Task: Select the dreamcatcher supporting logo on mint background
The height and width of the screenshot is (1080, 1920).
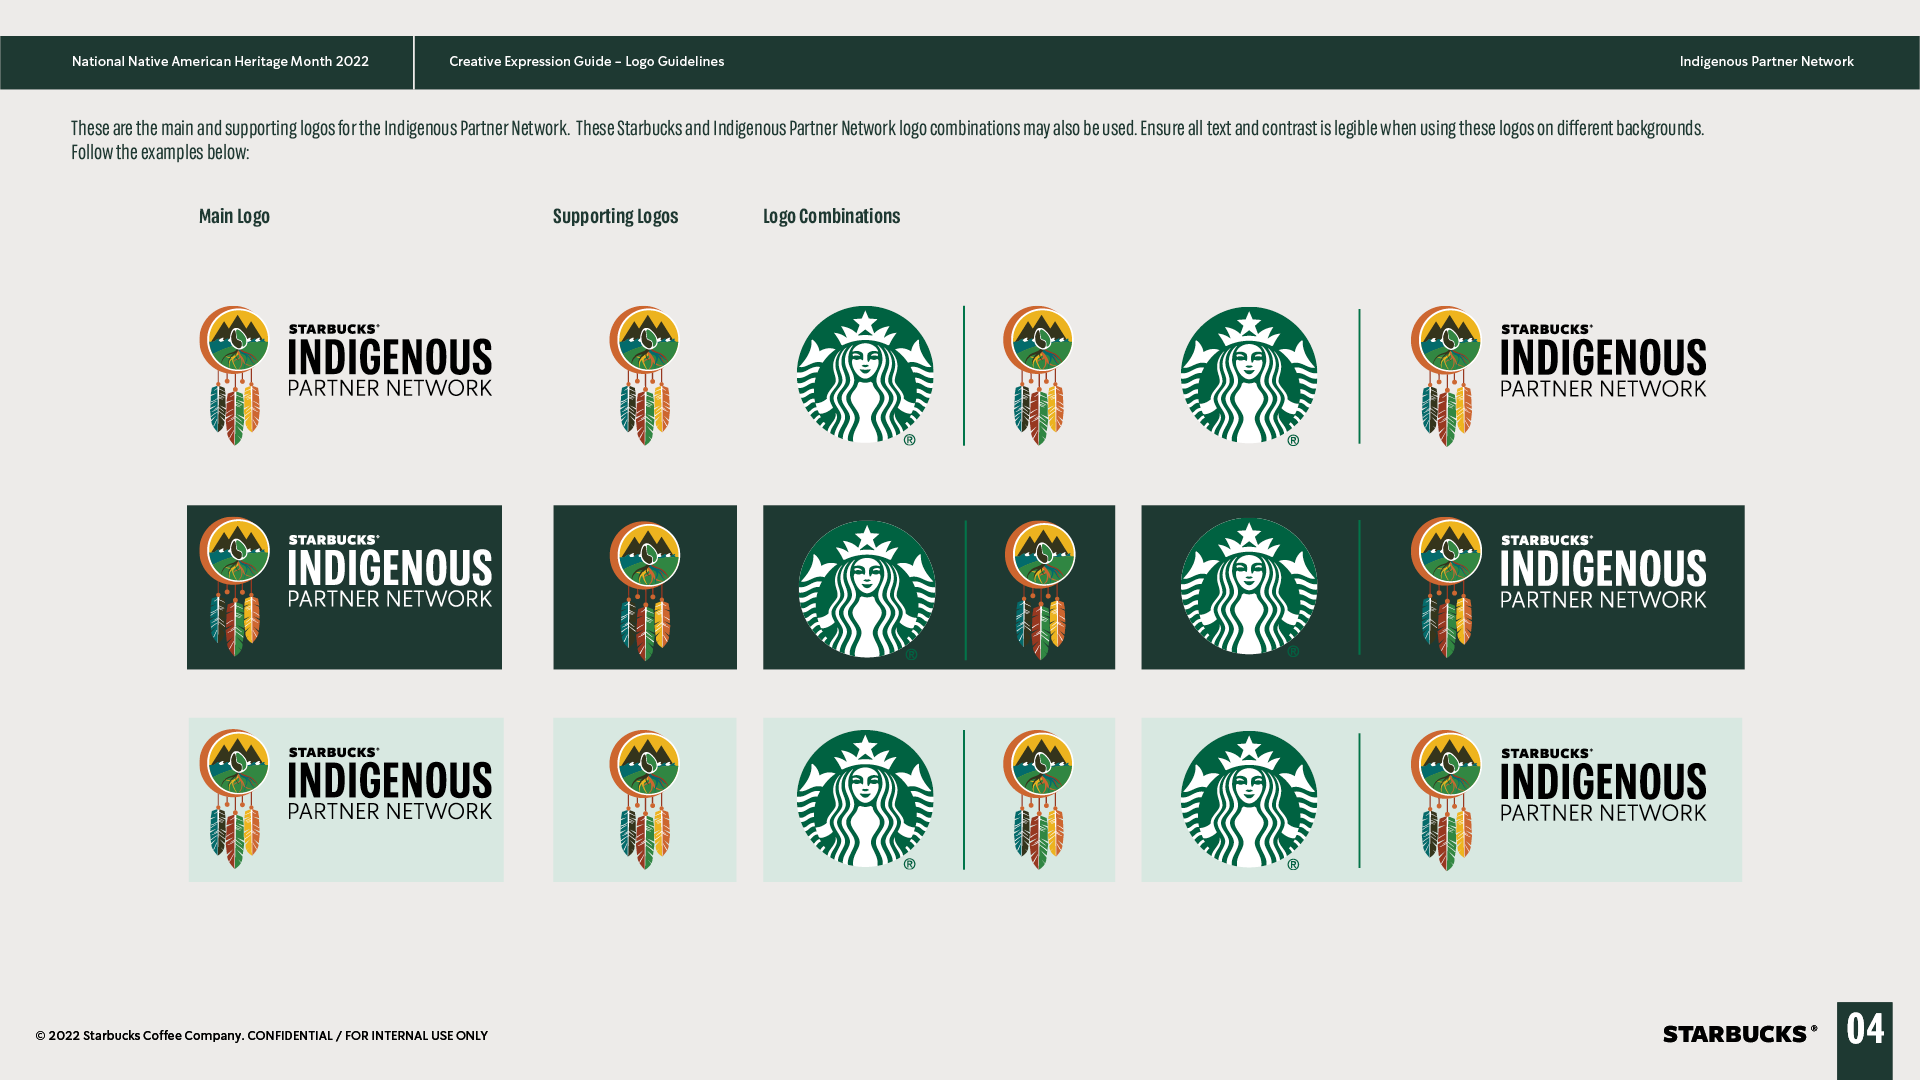Action: click(x=645, y=799)
